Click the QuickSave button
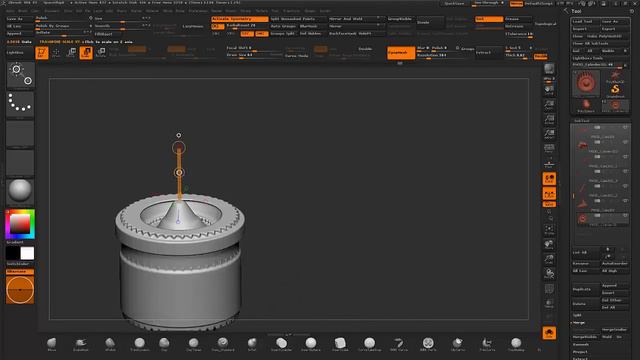The height and width of the screenshot is (360, 640). [454, 4]
